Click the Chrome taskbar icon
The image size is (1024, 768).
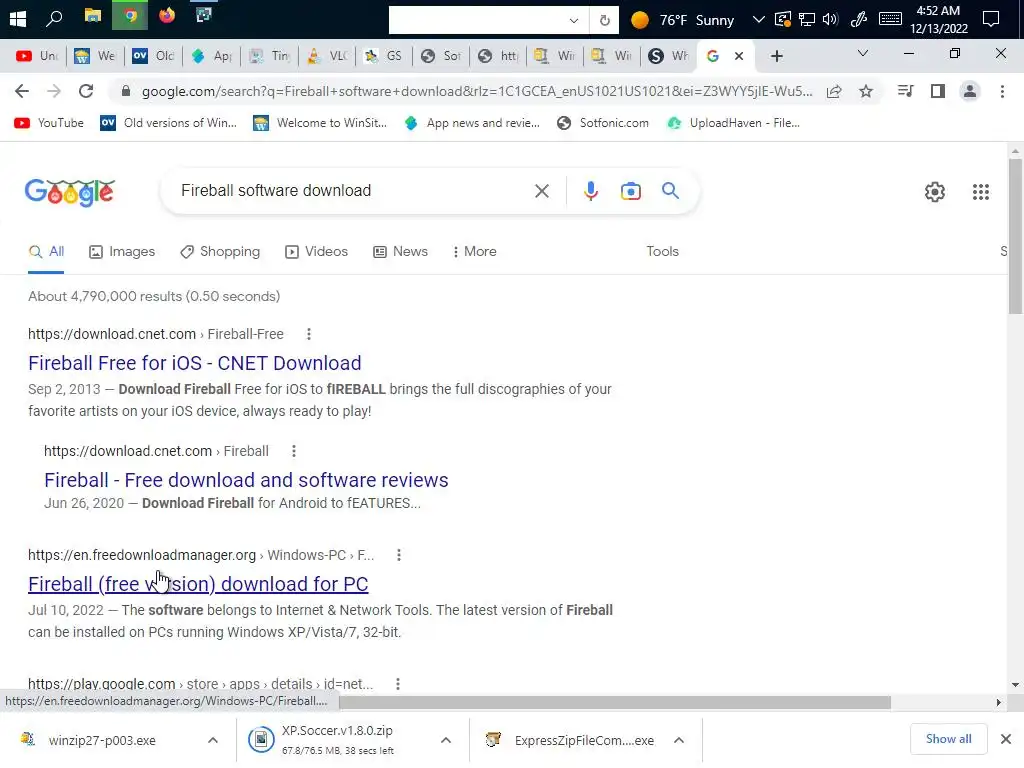pos(130,15)
